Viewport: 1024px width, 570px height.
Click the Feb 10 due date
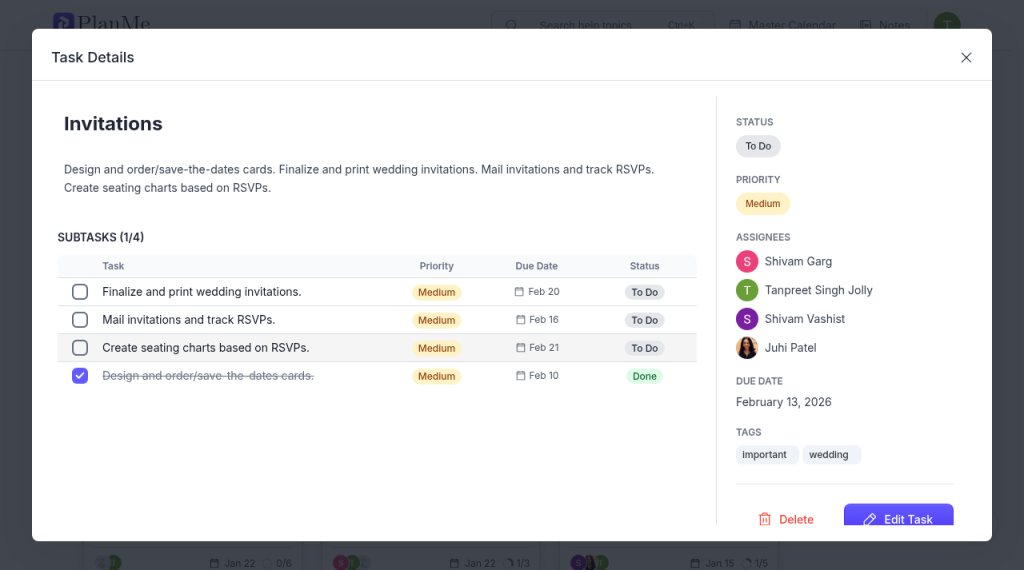[543, 376]
